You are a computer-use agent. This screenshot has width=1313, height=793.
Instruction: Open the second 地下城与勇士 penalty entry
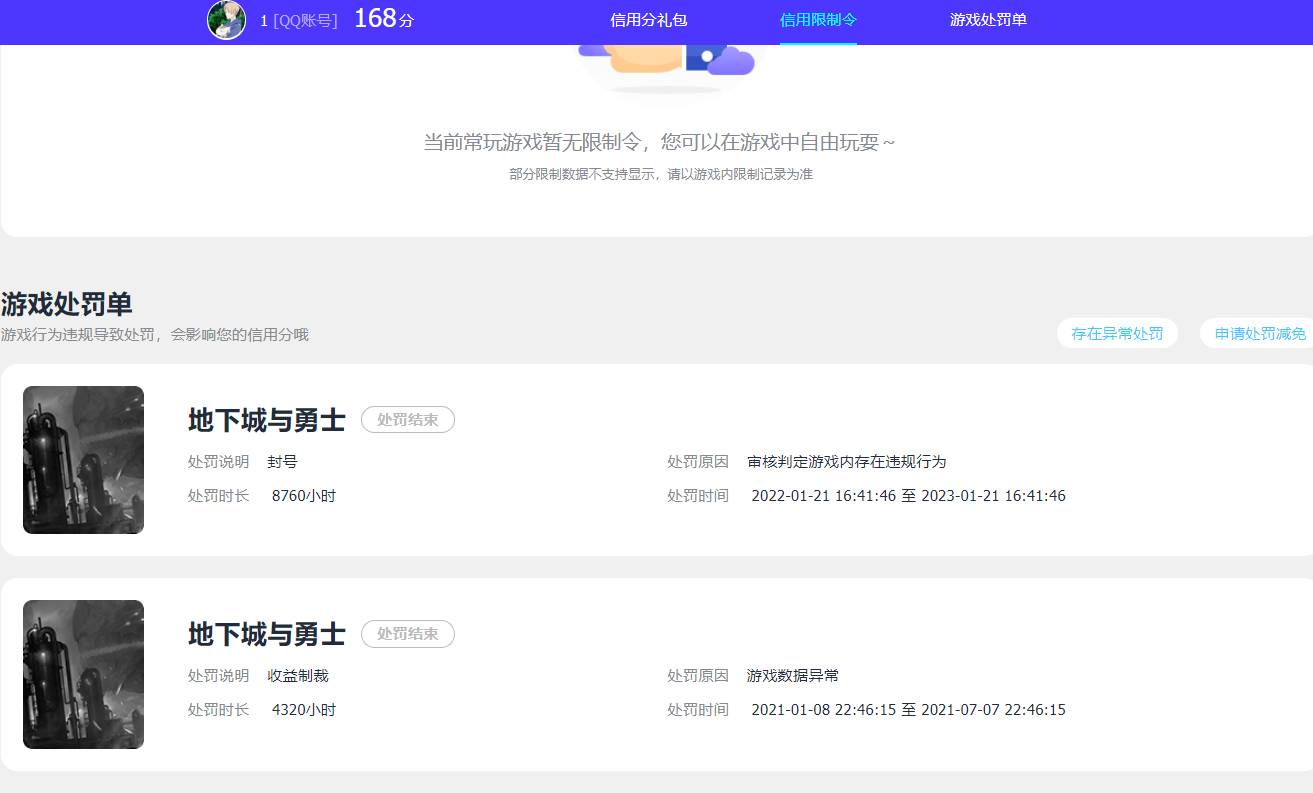coord(266,634)
